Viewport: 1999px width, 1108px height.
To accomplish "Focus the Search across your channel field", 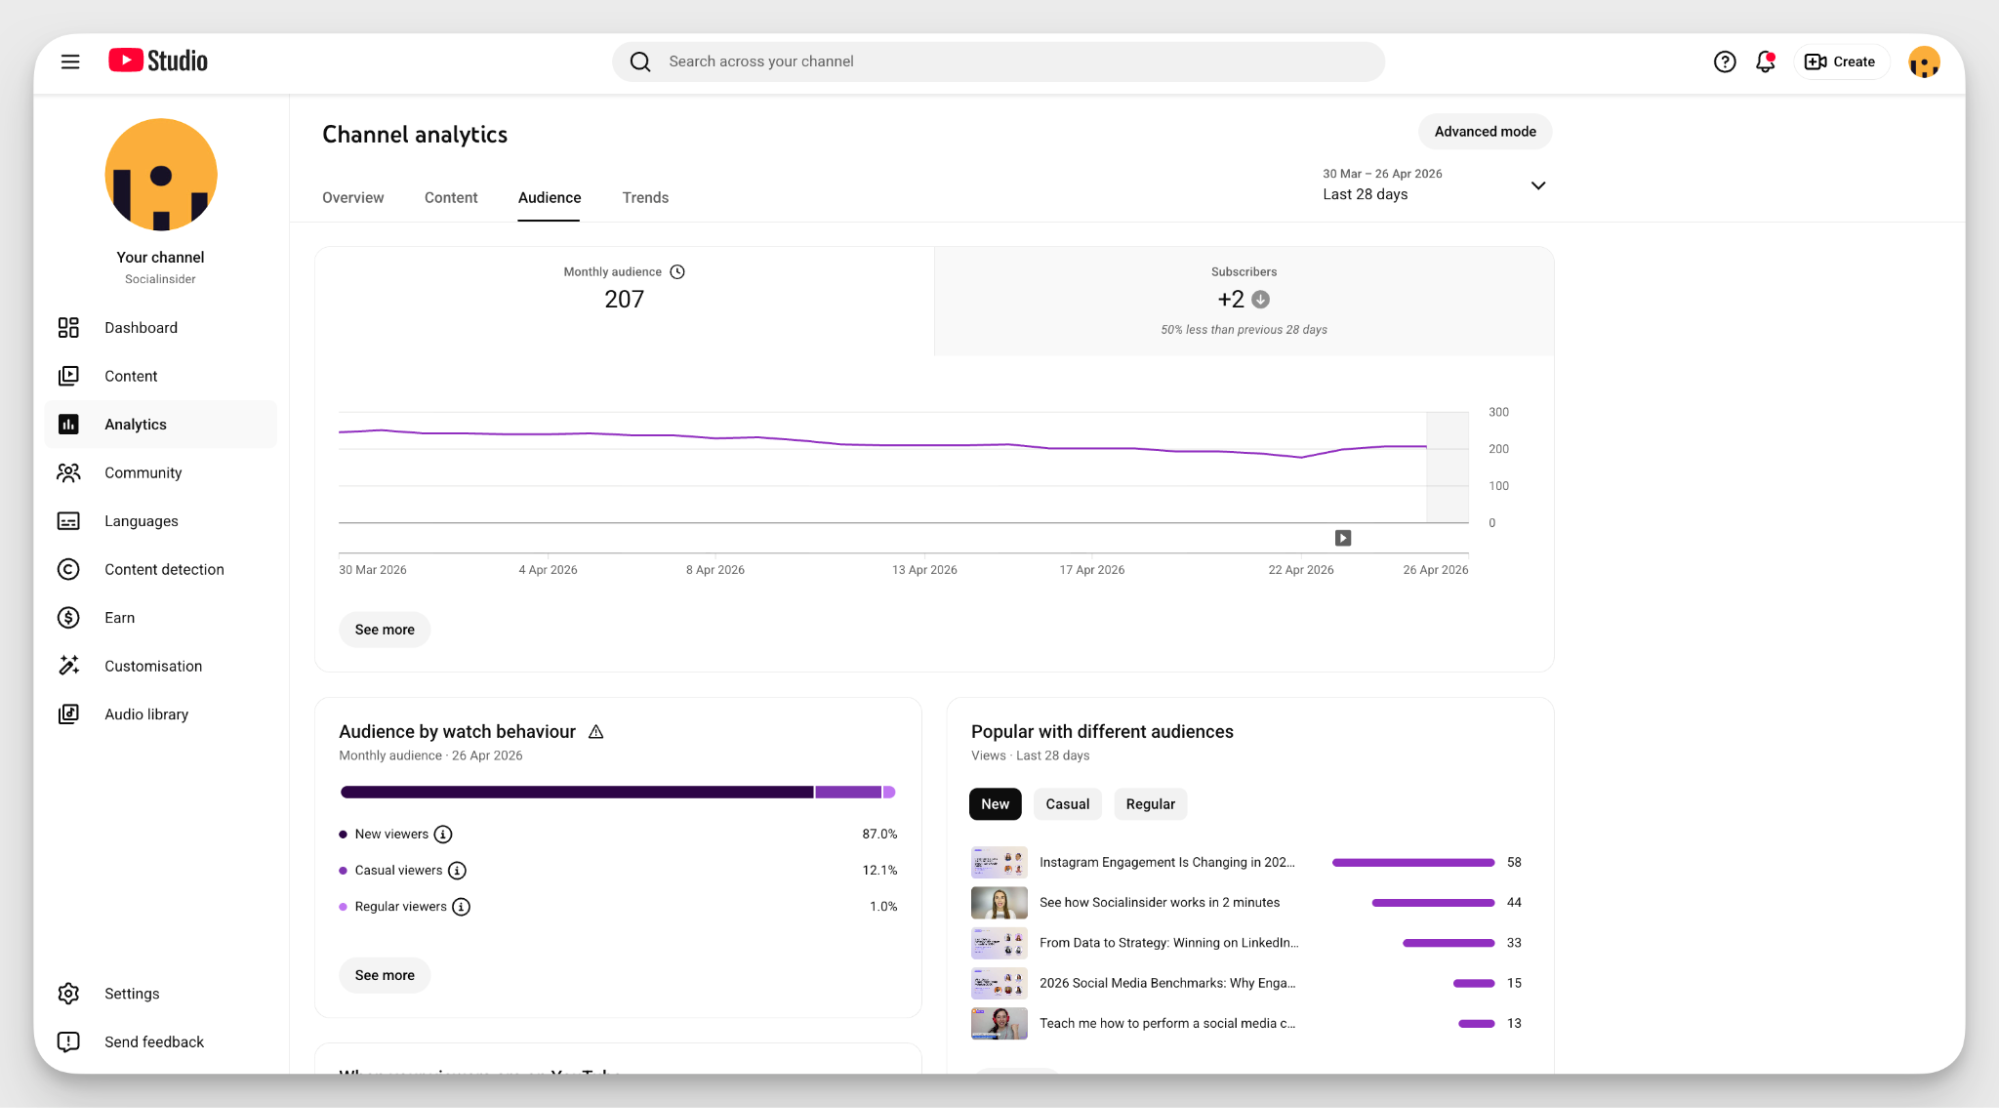I will (998, 62).
